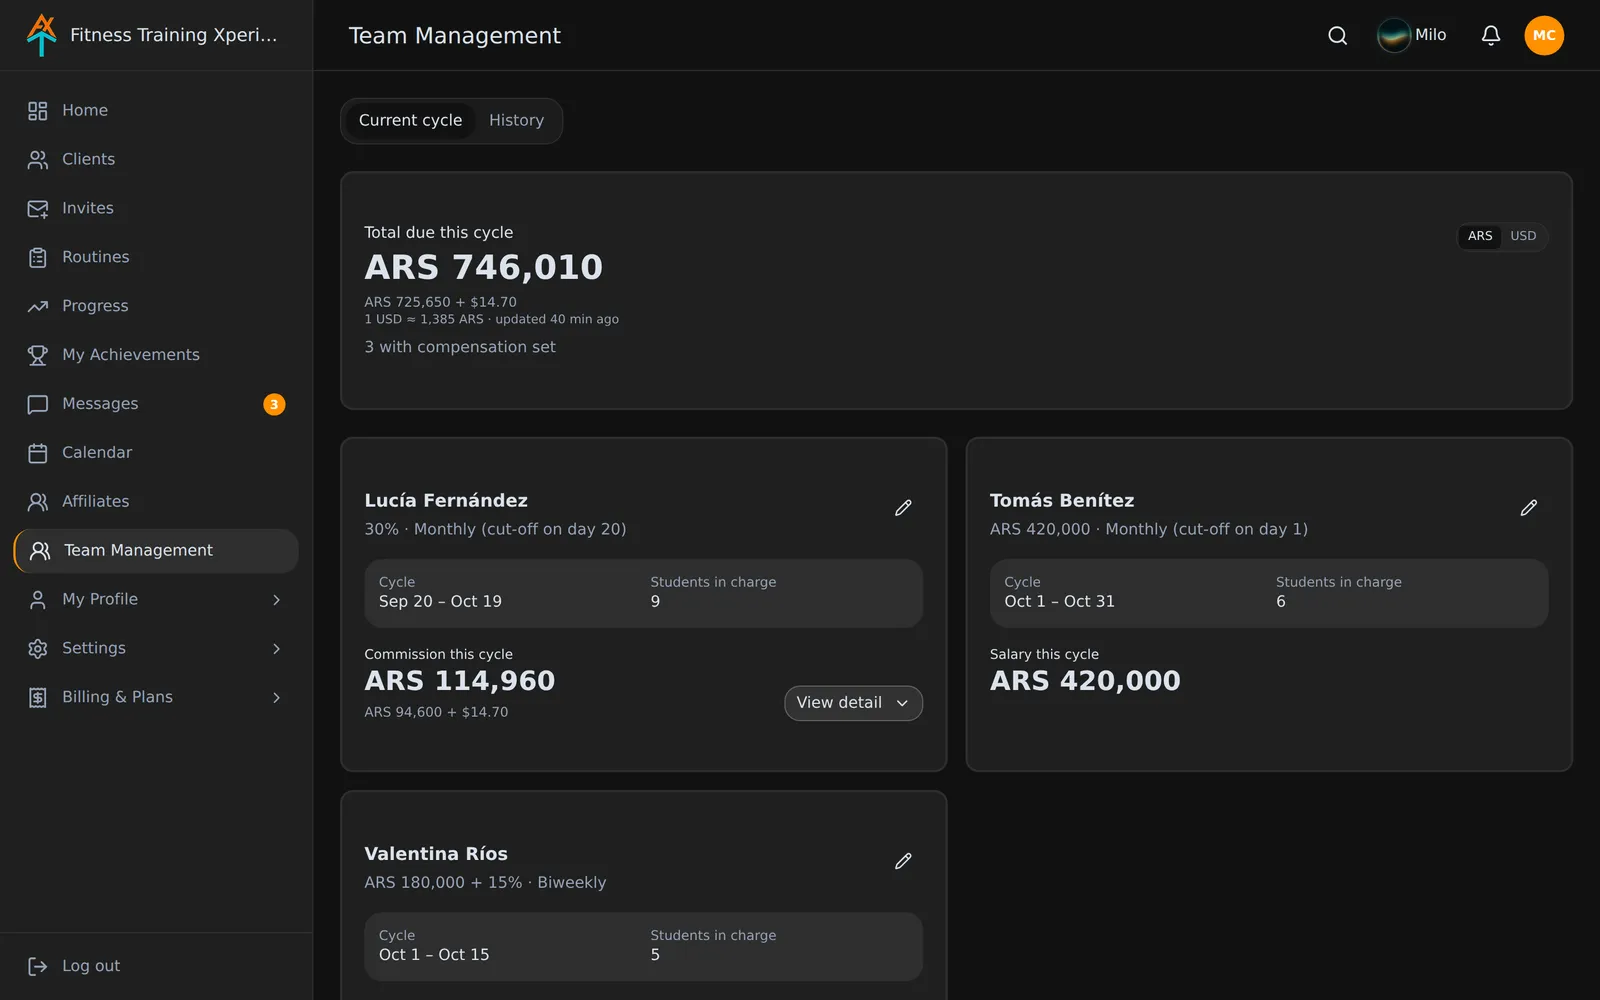Edit Lucía Fernández compensation pencil icon
This screenshot has height=1000, width=1600.
[903, 508]
